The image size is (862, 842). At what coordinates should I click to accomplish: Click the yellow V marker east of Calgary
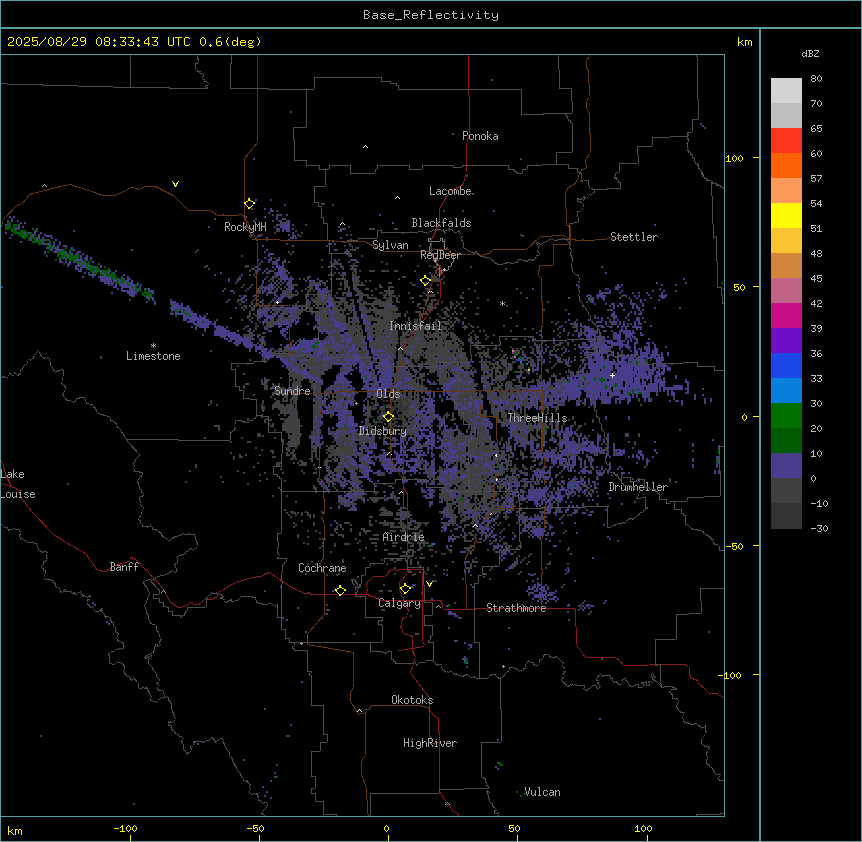(x=429, y=584)
